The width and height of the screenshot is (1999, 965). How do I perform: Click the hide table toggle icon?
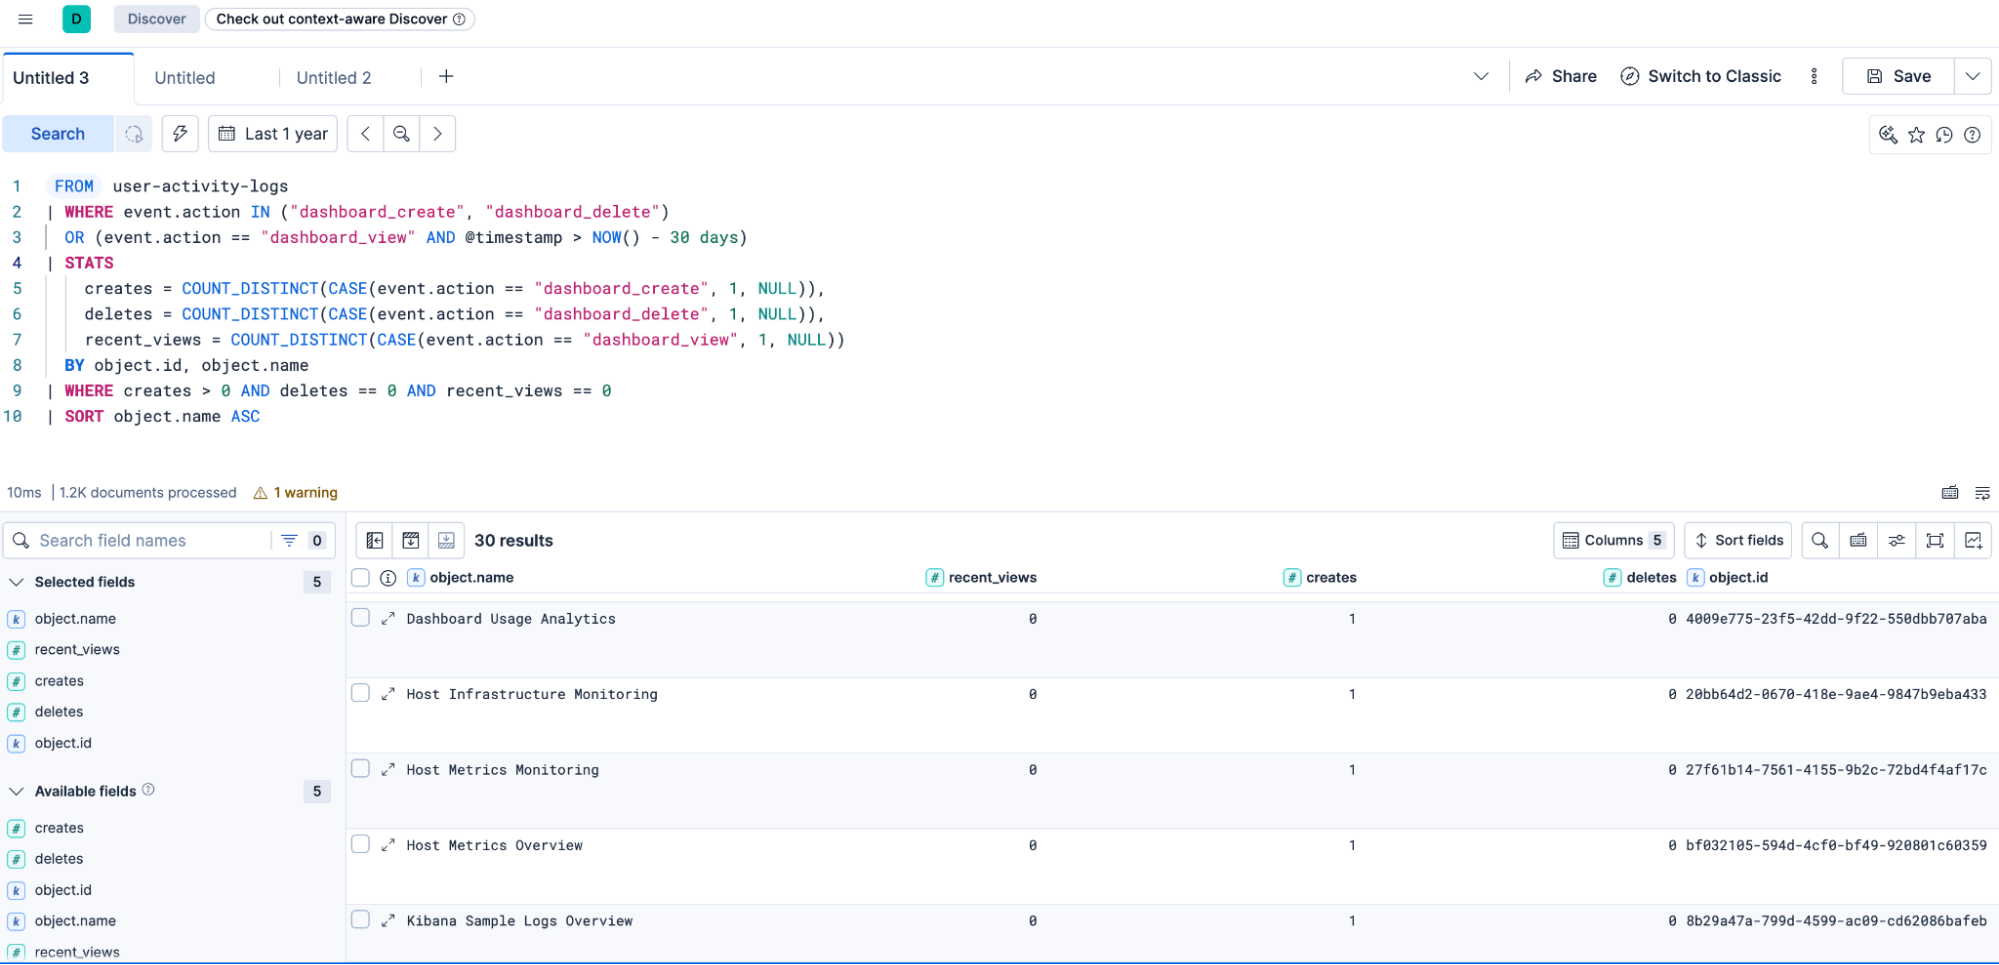(x=446, y=541)
